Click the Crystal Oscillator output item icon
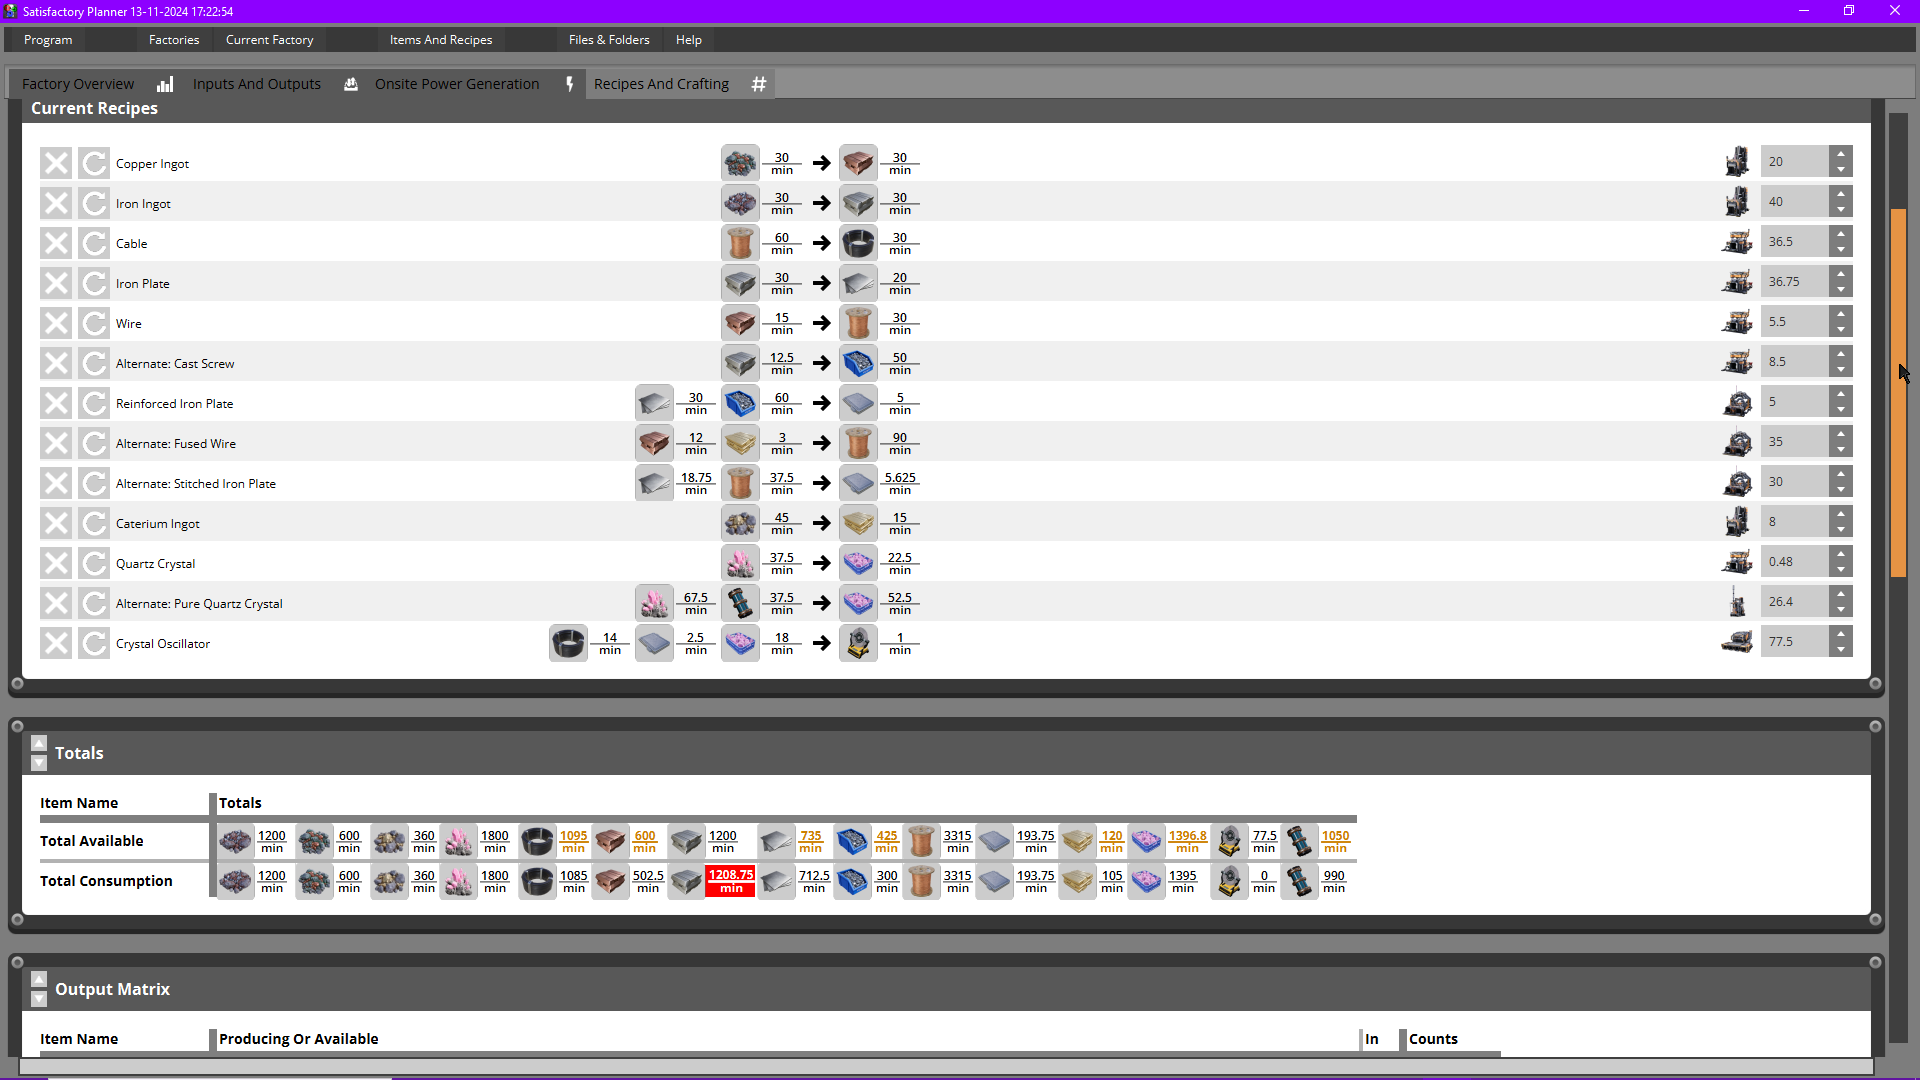 (858, 643)
